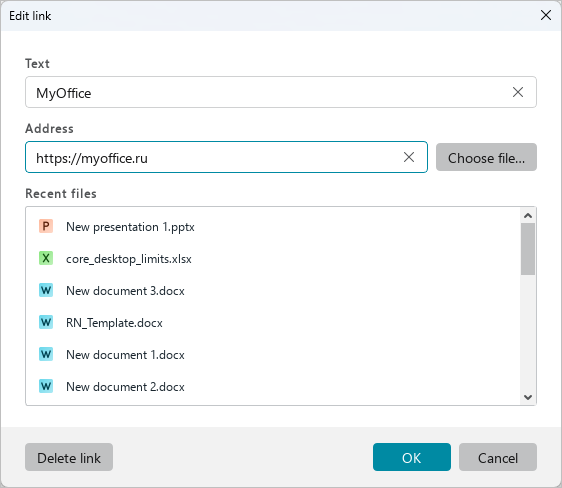The height and width of the screenshot is (488, 562).
Task: Click the spreadsheet icon beside core_desktop_limits.xlsx
Action: pyautogui.click(x=46, y=258)
